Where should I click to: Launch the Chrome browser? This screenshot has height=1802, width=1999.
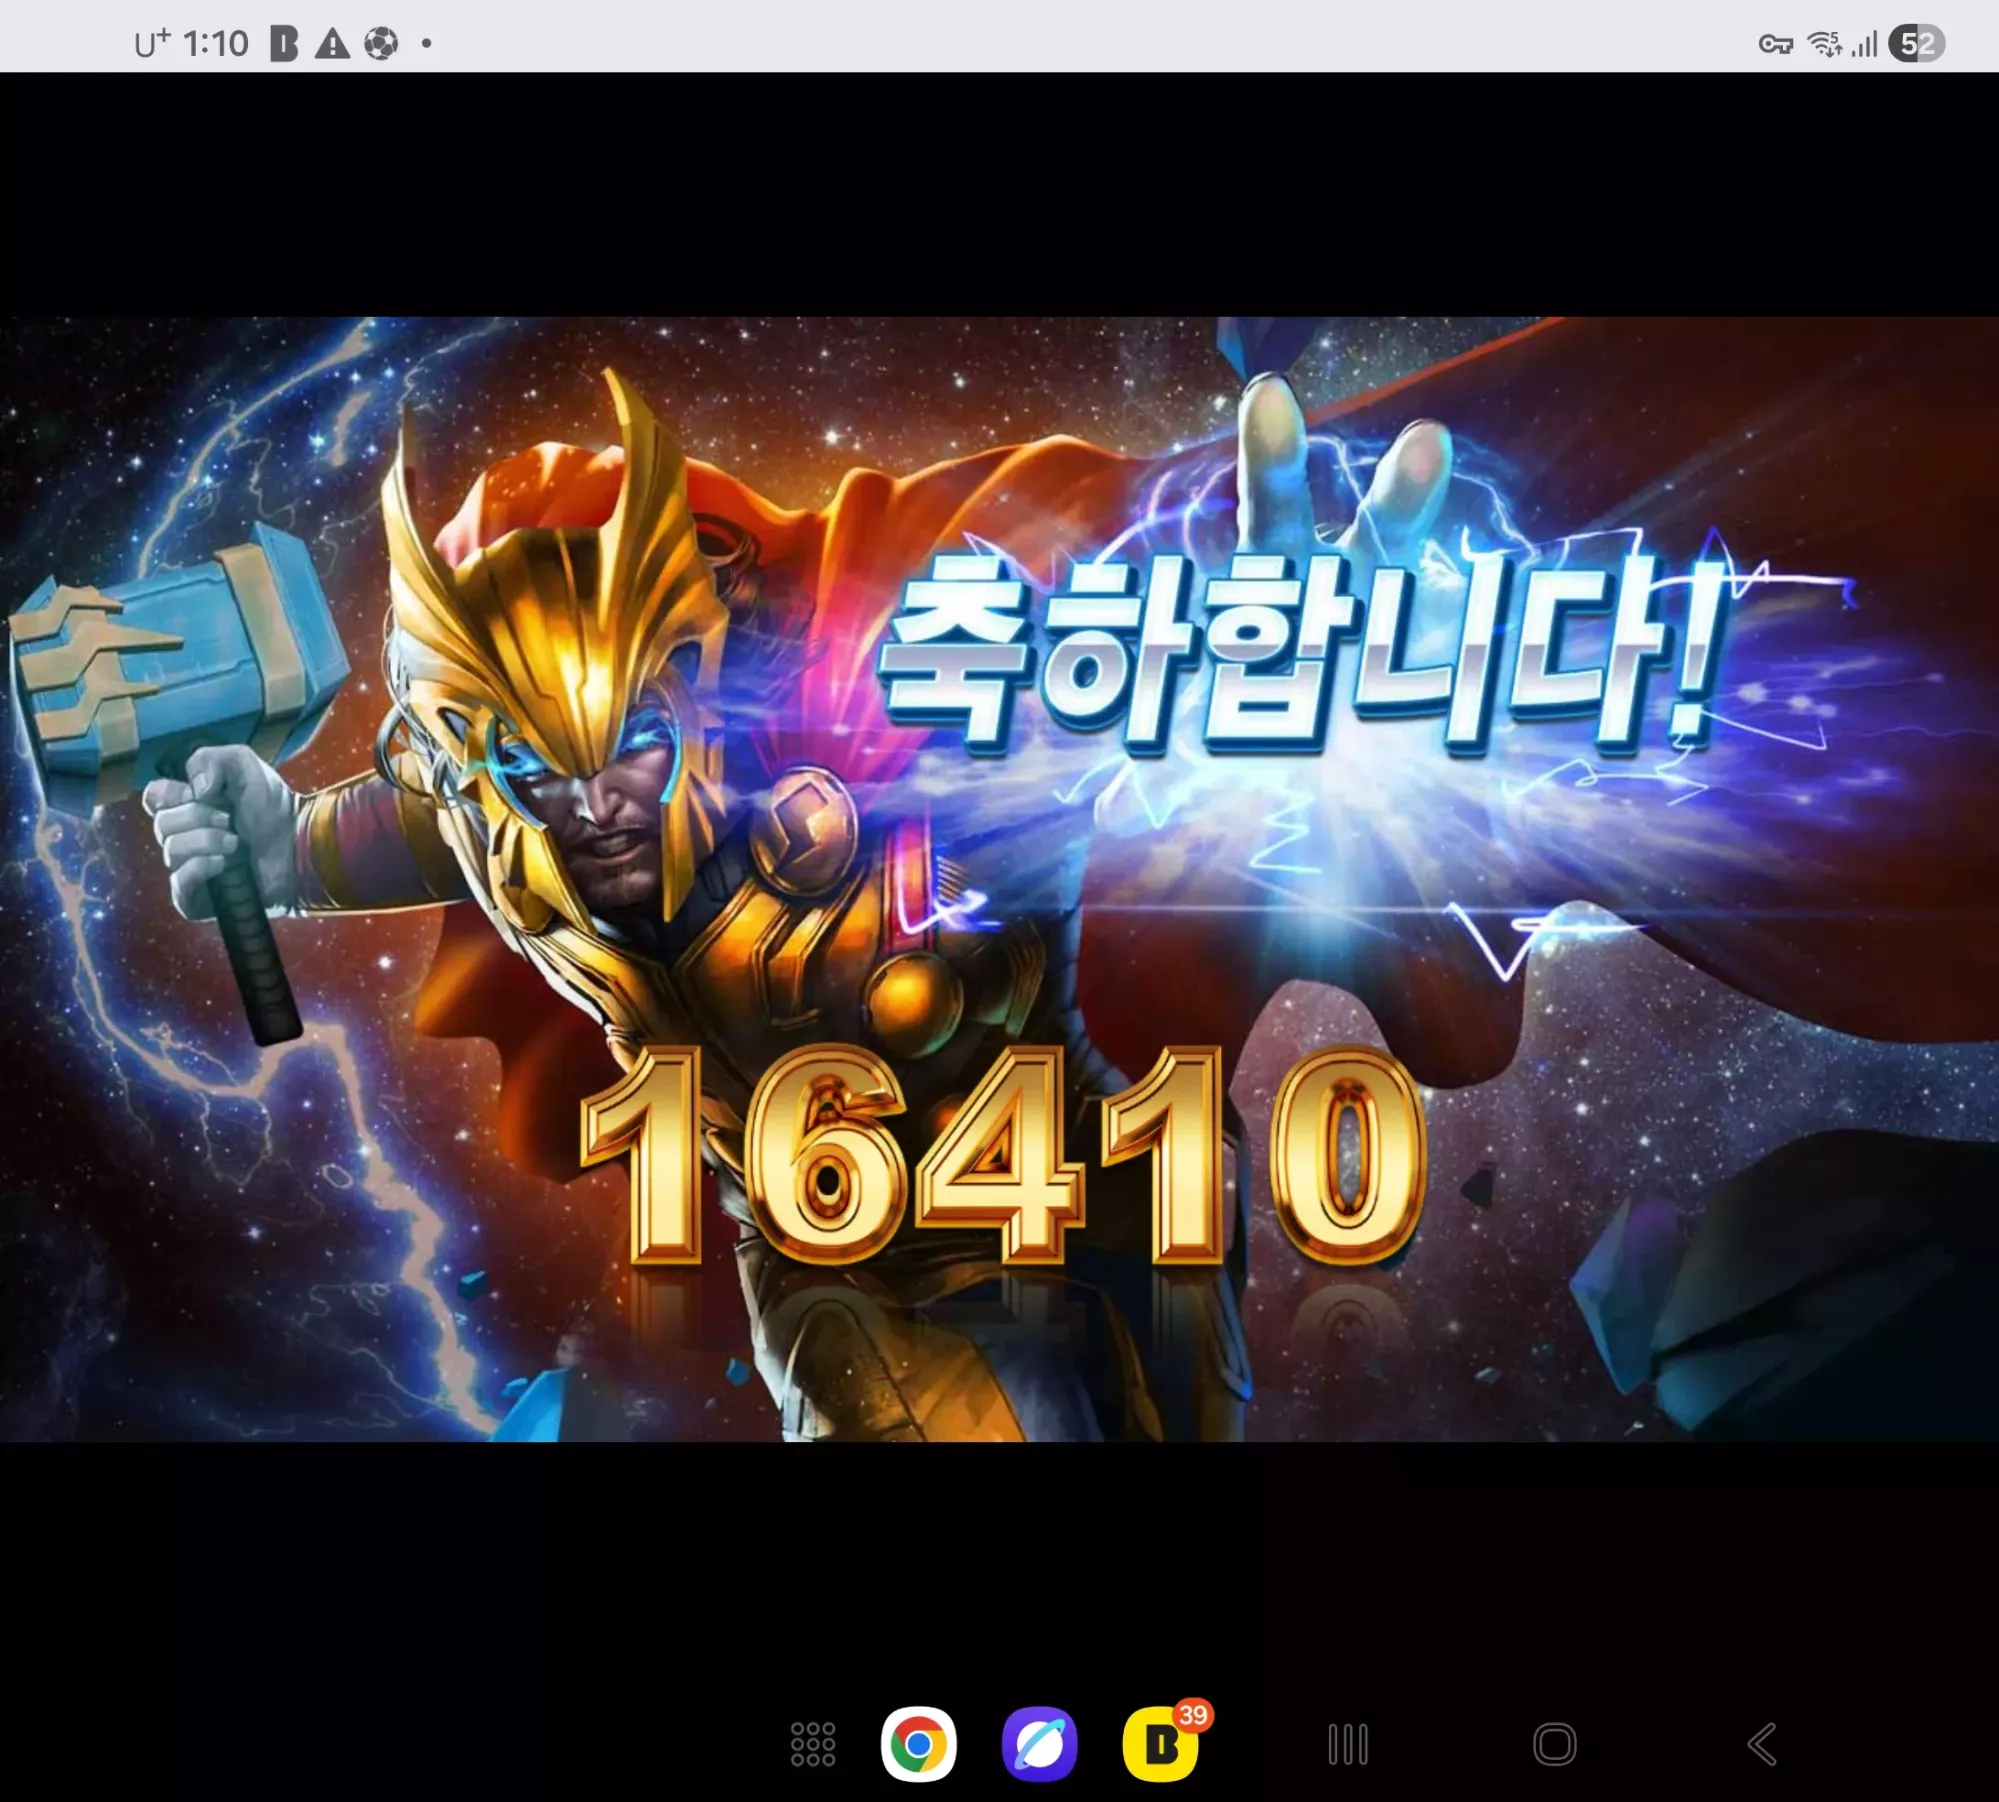pos(918,1744)
